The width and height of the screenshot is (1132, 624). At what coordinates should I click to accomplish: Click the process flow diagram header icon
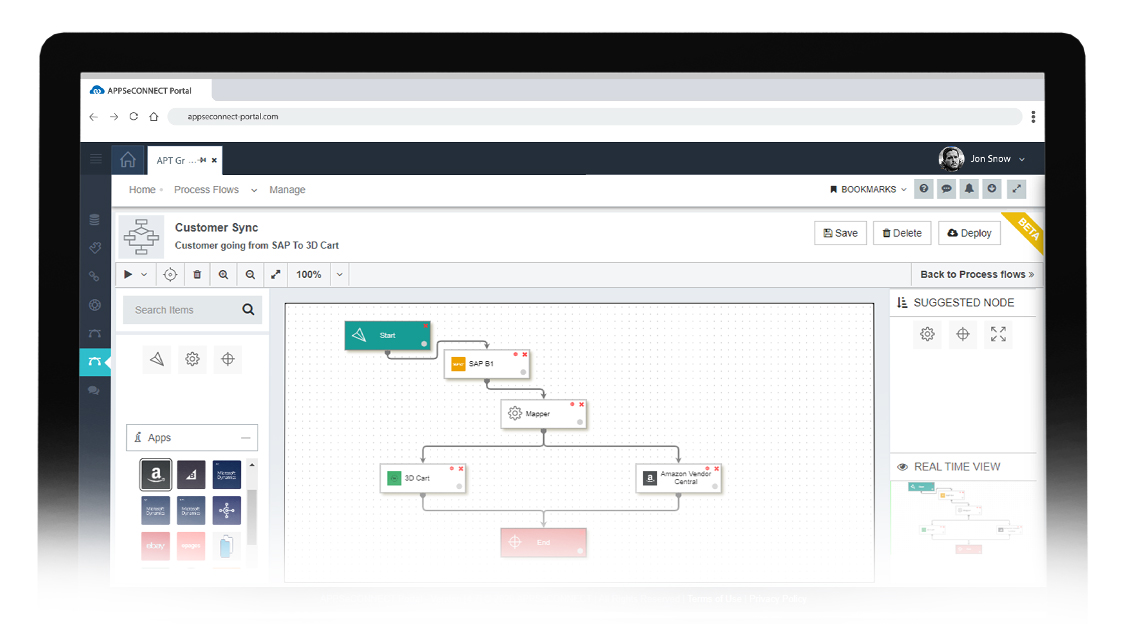[x=142, y=236]
